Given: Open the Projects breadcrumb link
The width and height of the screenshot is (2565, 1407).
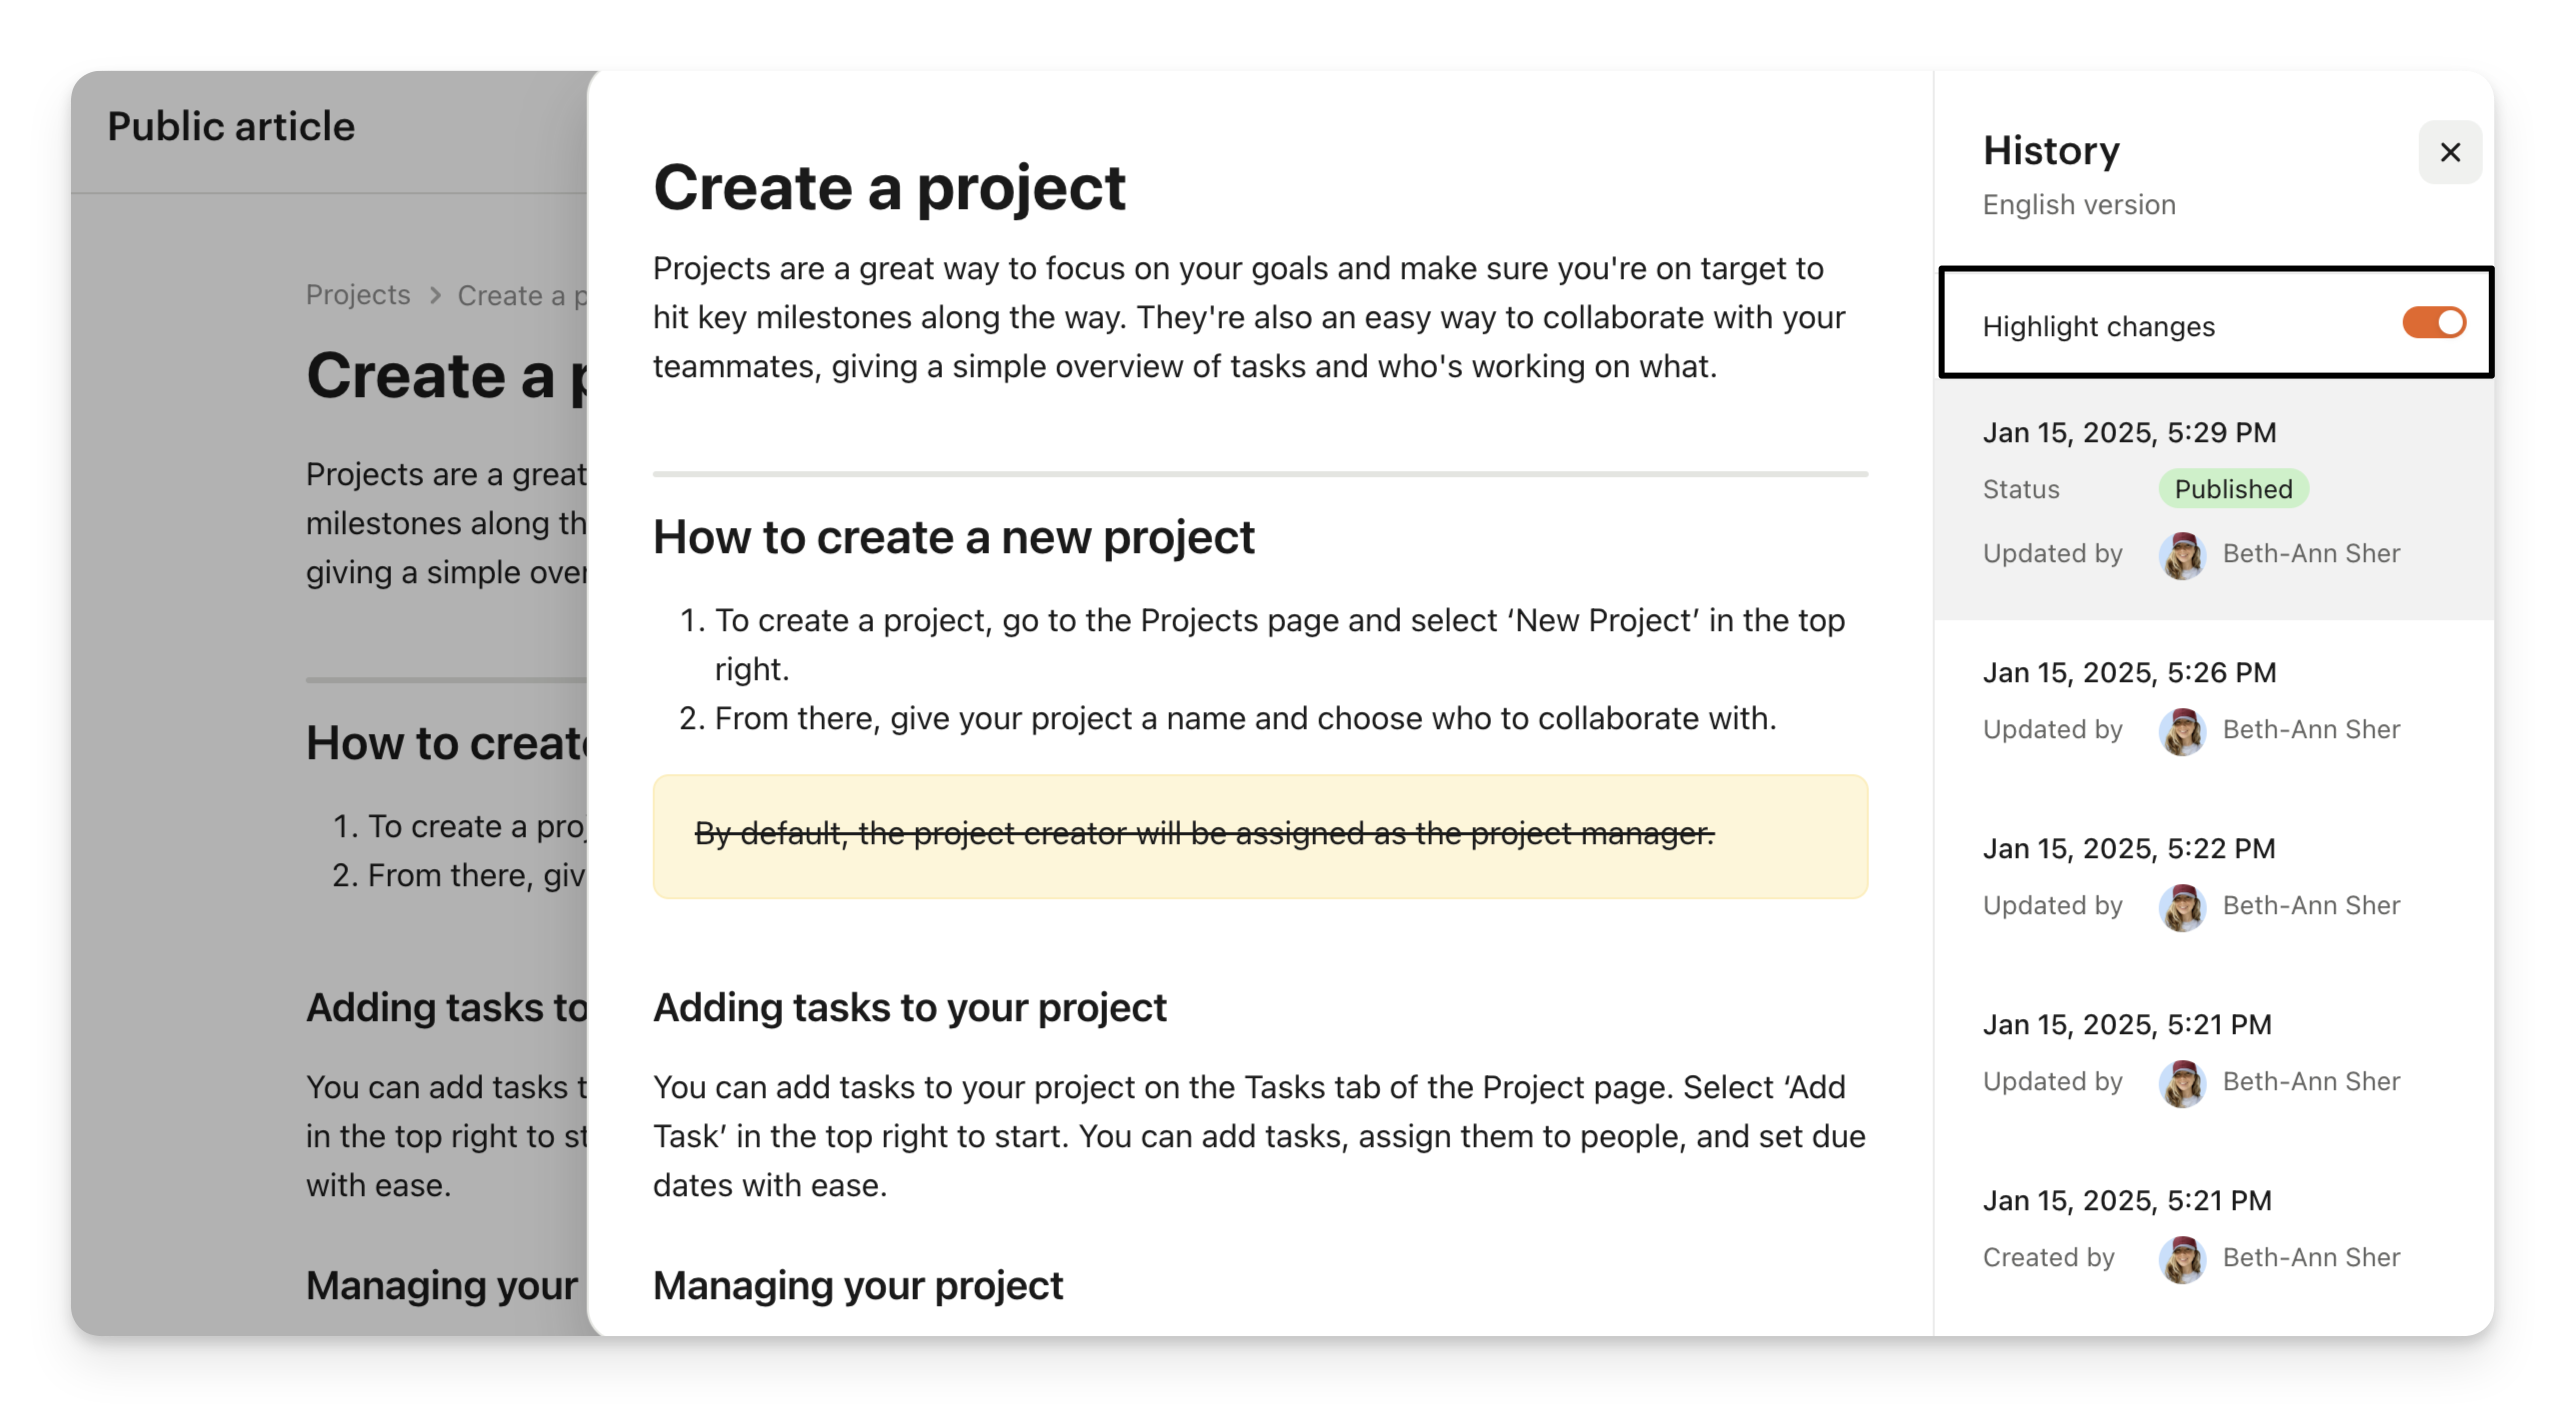Looking at the screenshot, I should [358, 295].
